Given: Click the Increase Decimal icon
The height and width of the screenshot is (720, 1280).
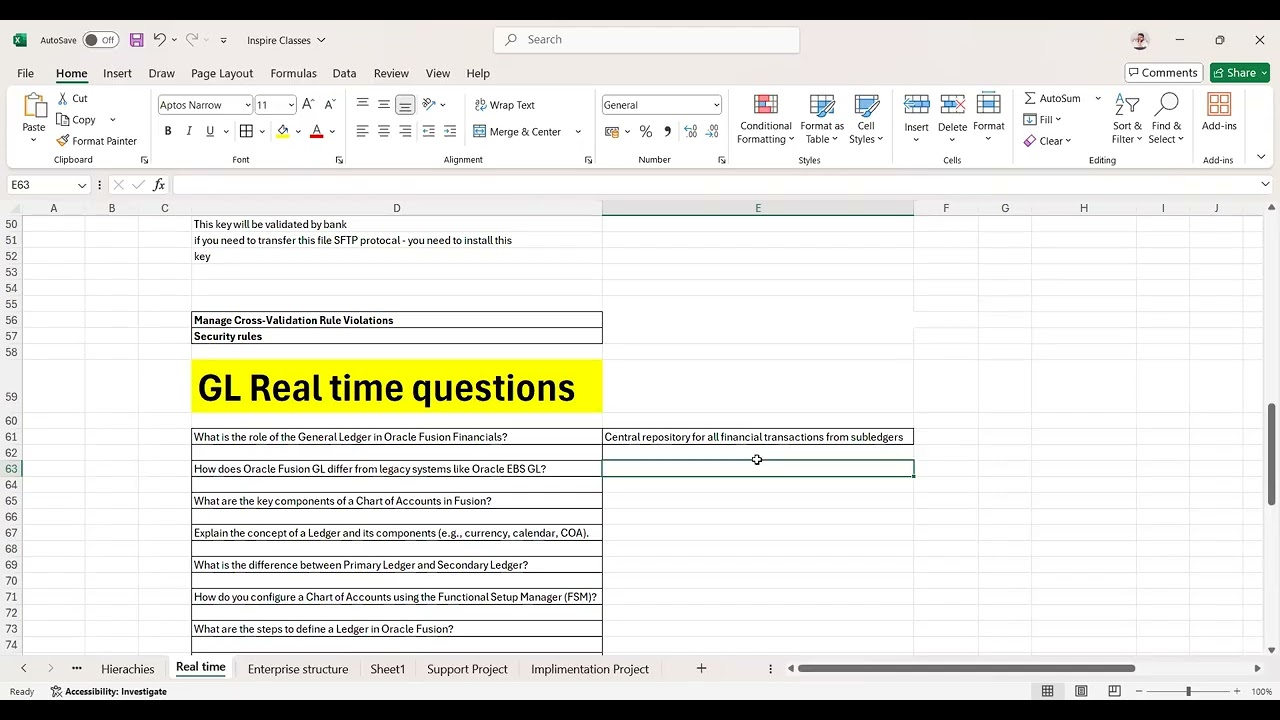Looking at the screenshot, I should point(691,131).
